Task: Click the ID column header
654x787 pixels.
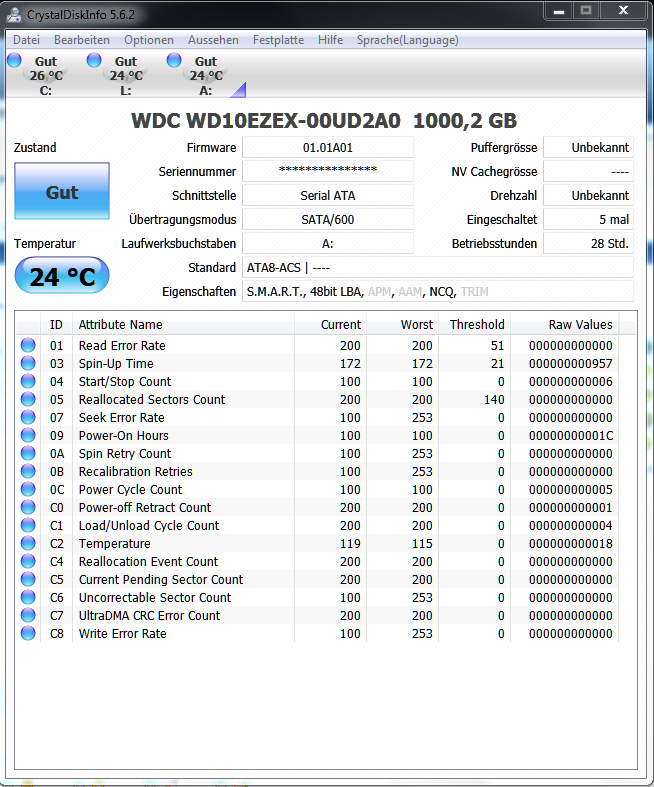Action: point(56,325)
